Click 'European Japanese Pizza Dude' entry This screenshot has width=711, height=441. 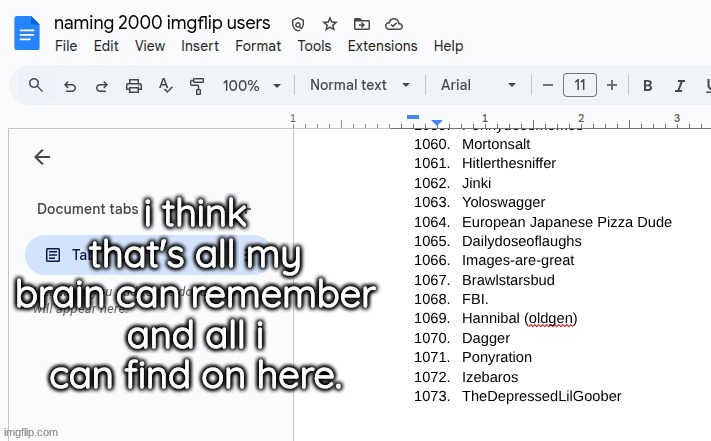click(x=567, y=222)
